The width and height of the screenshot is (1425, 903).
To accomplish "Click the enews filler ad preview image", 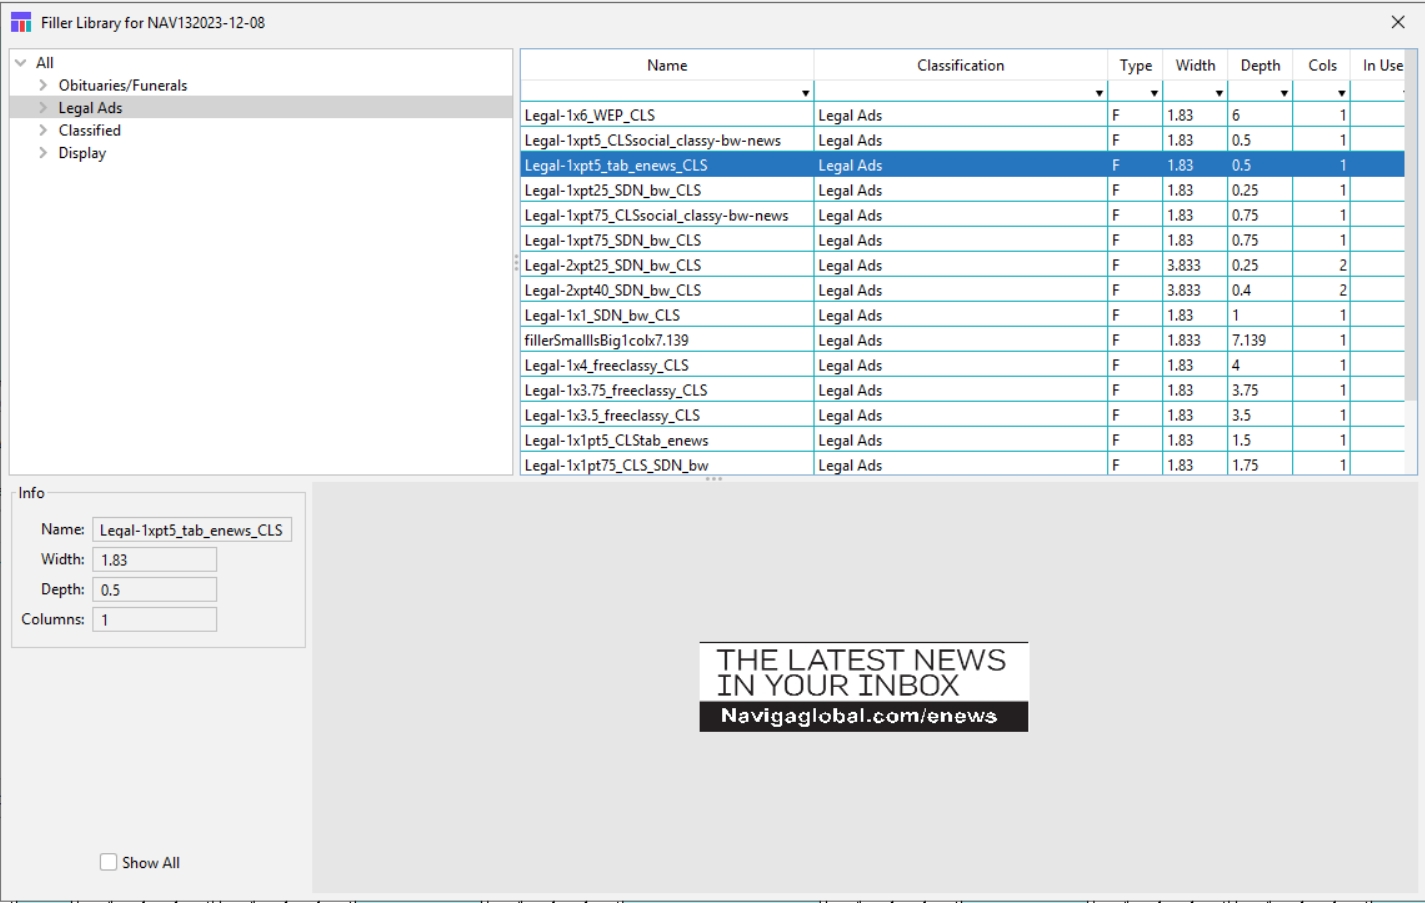I will [863, 687].
